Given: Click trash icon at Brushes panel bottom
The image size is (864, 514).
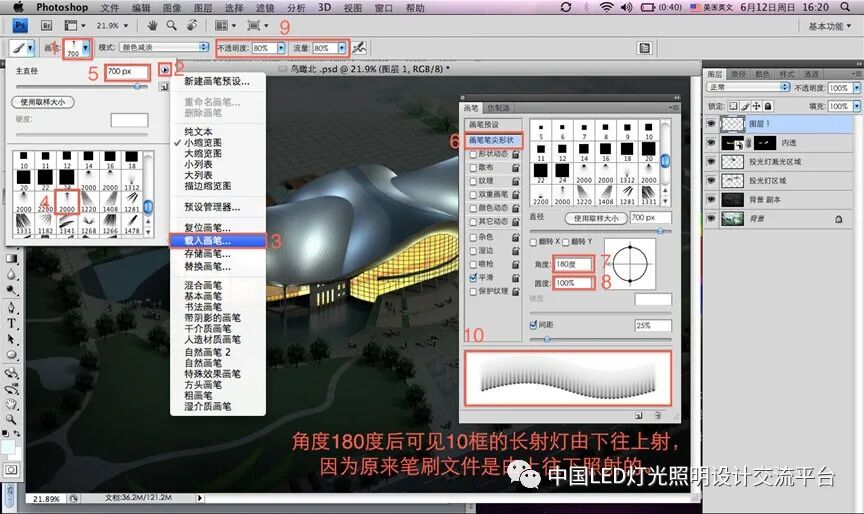Looking at the screenshot, I should point(657,415).
